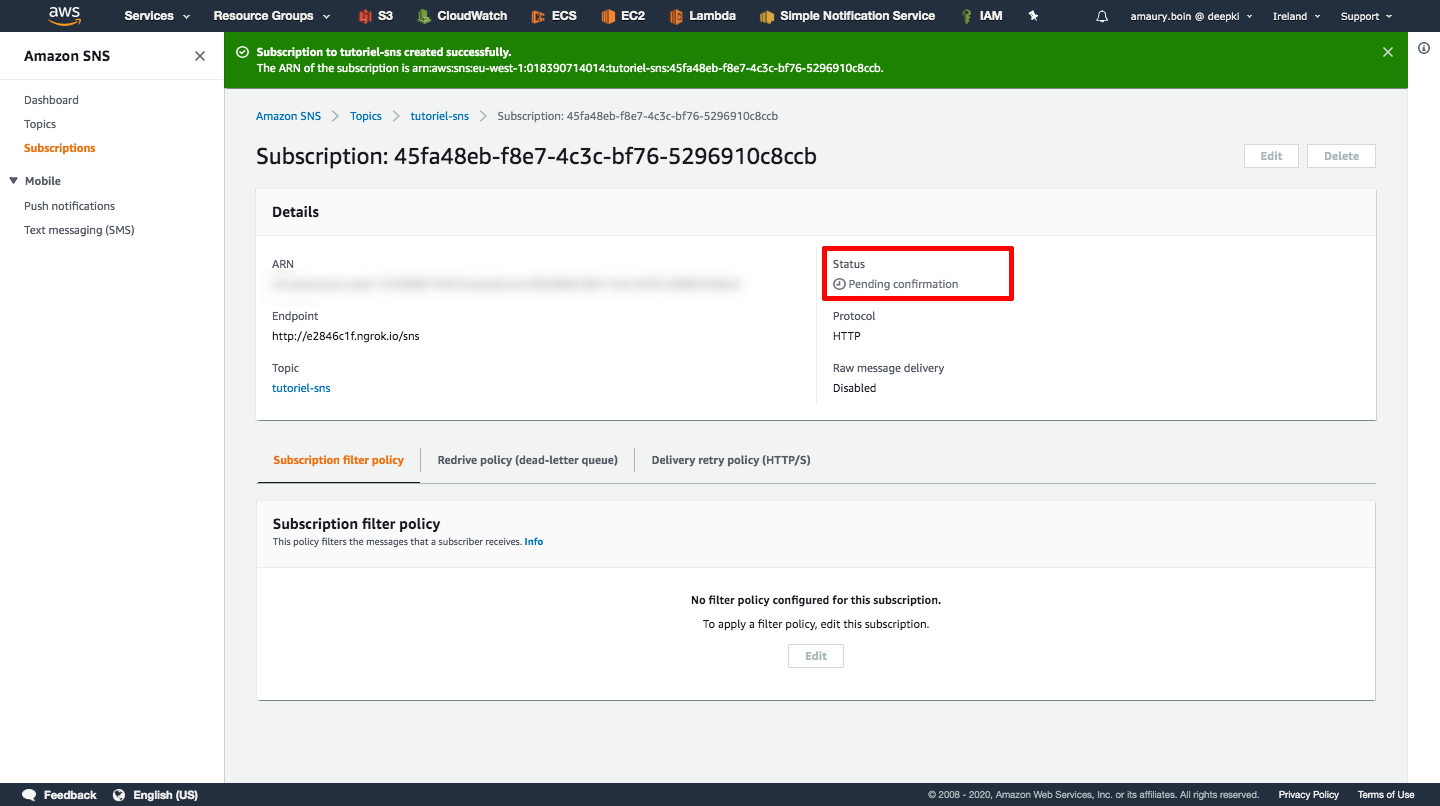This screenshot has width=1440, height=806.
Task: Click the Edit button beside the subscription title
Action: (1271, 156)
